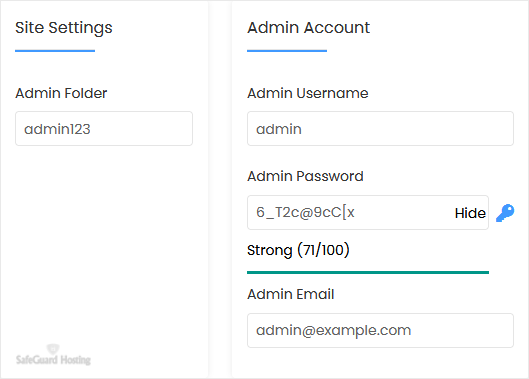The width and height of the screenshot is (529, 379).
Task: Click the green password strength bar
Action: coord(368,272)
